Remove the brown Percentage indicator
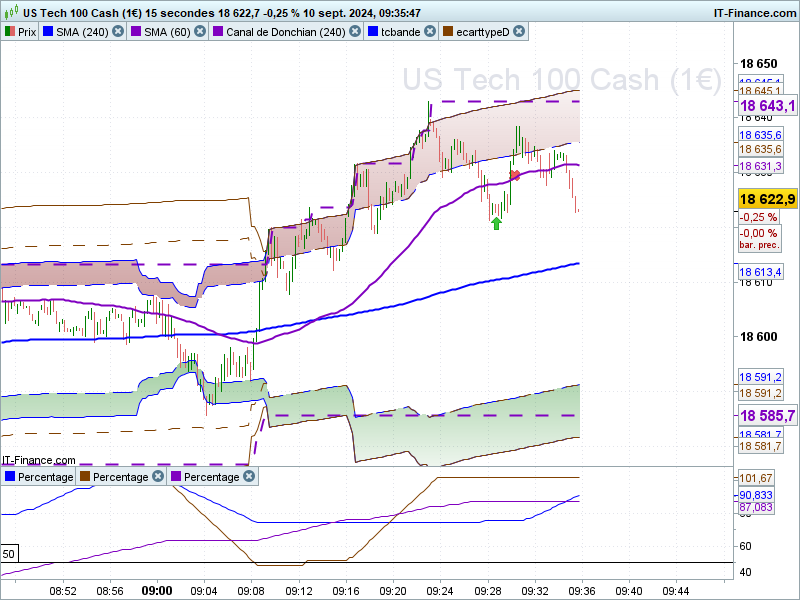The width and height of the screenshot is (800, 600). (158, 476)
